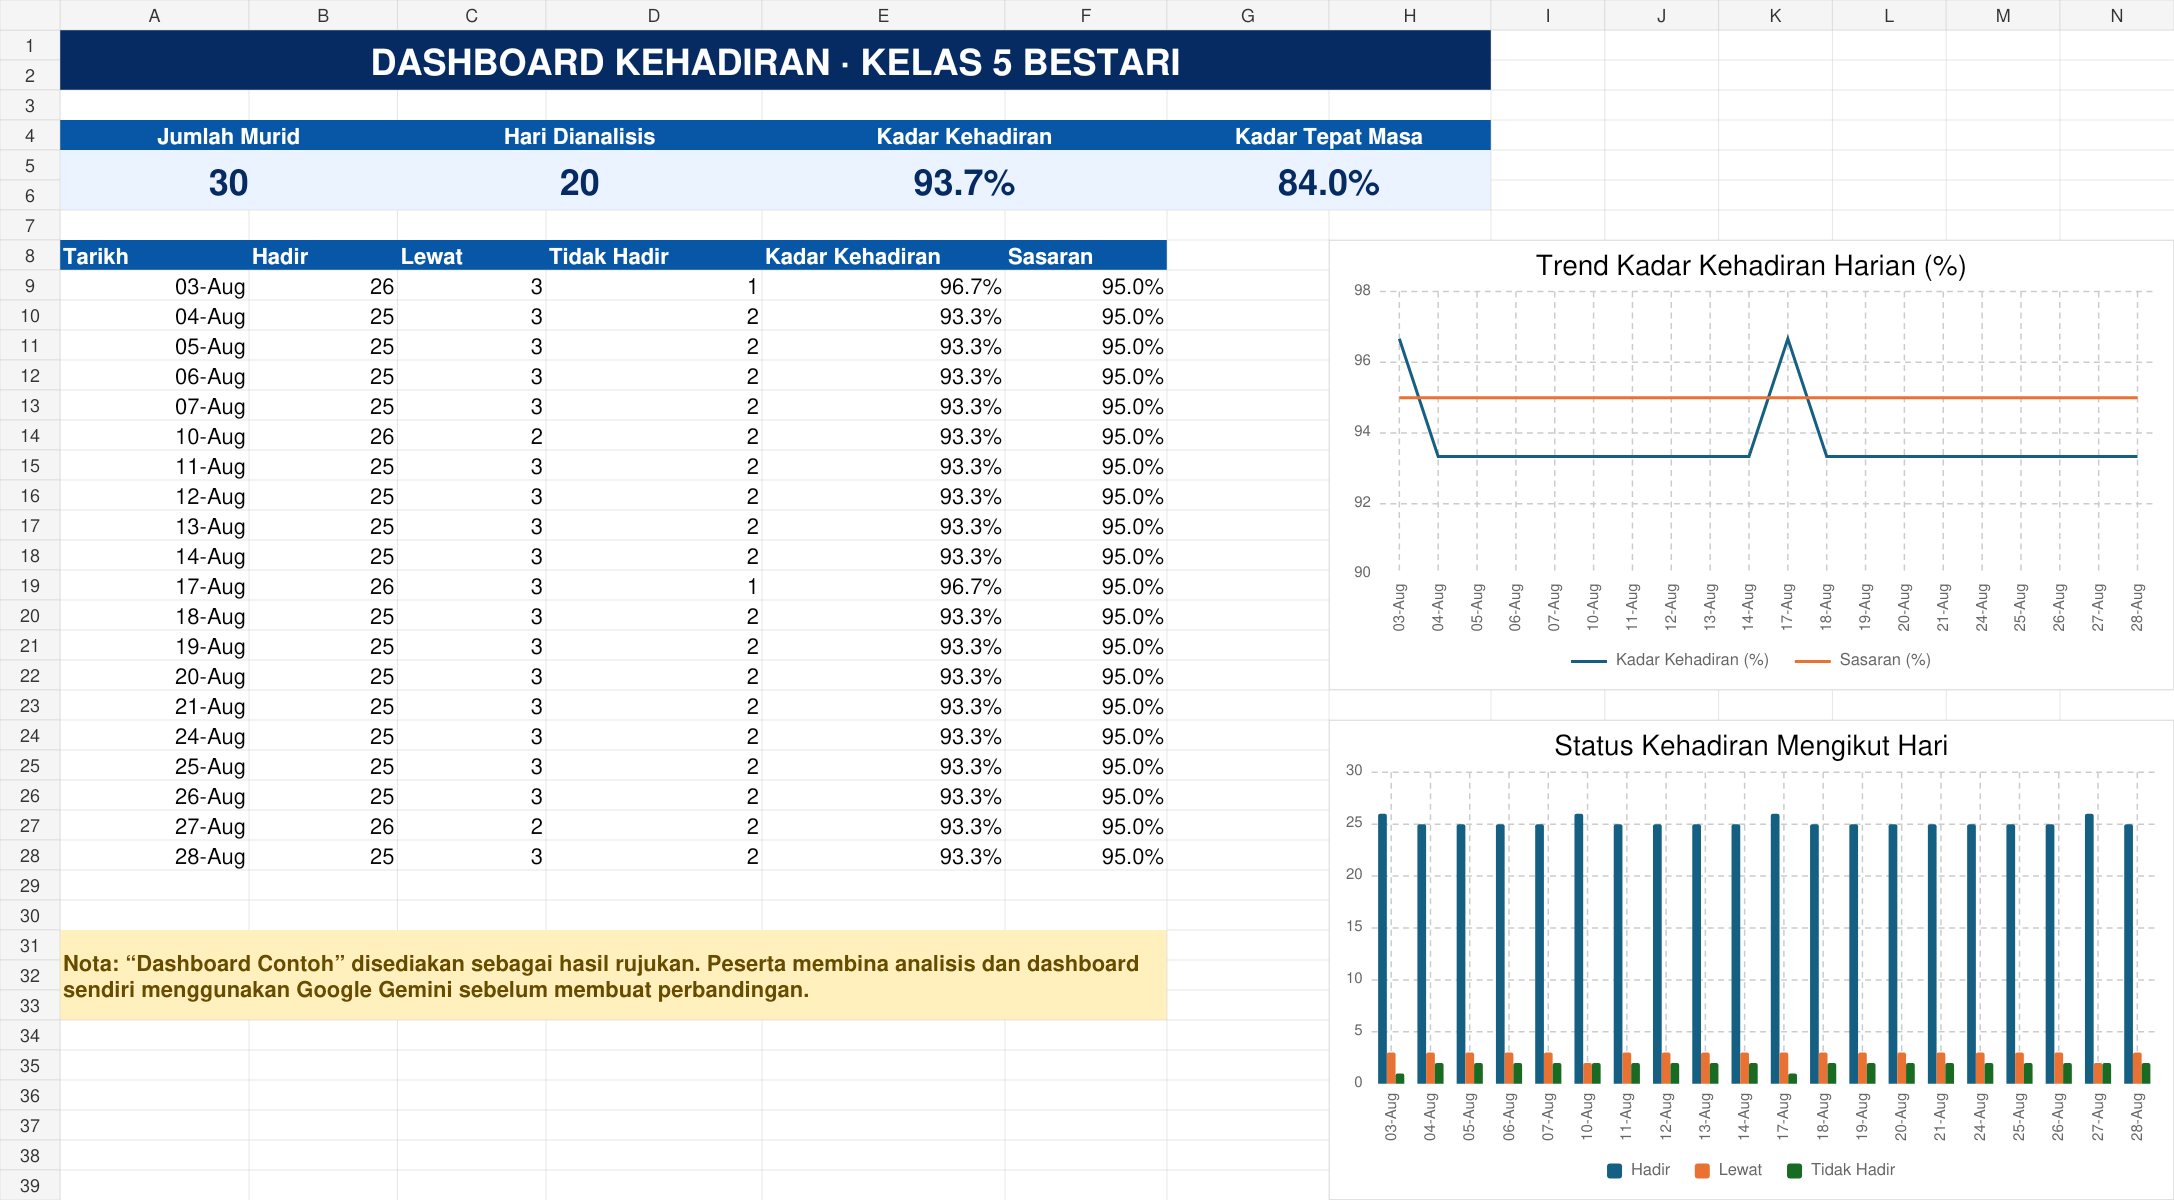Click the Sasaran (%) legend entry
Screen dimensions: 2174x1200
point(1863,660)
